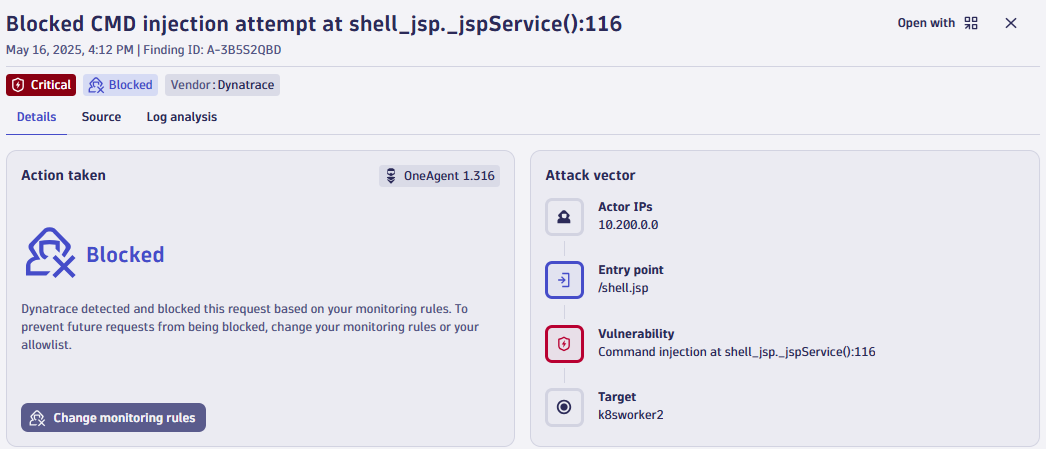Click the Open with grid icon
This screenshot has height=449, width=1046.
(x=971, y=23)
